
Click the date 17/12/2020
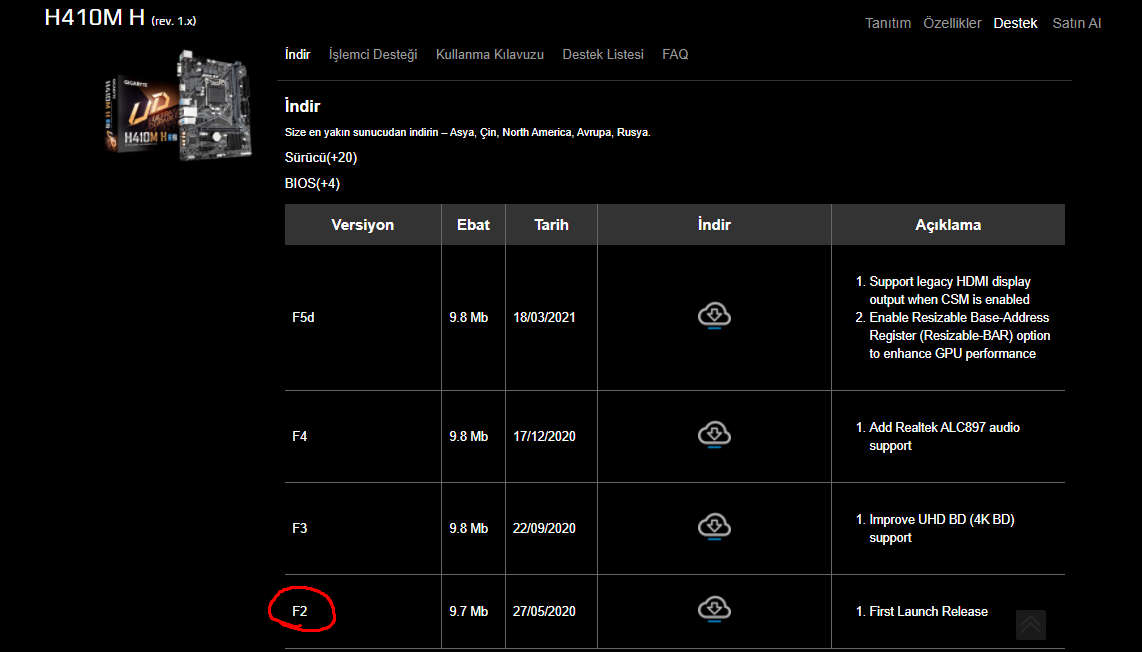[544, 436]
